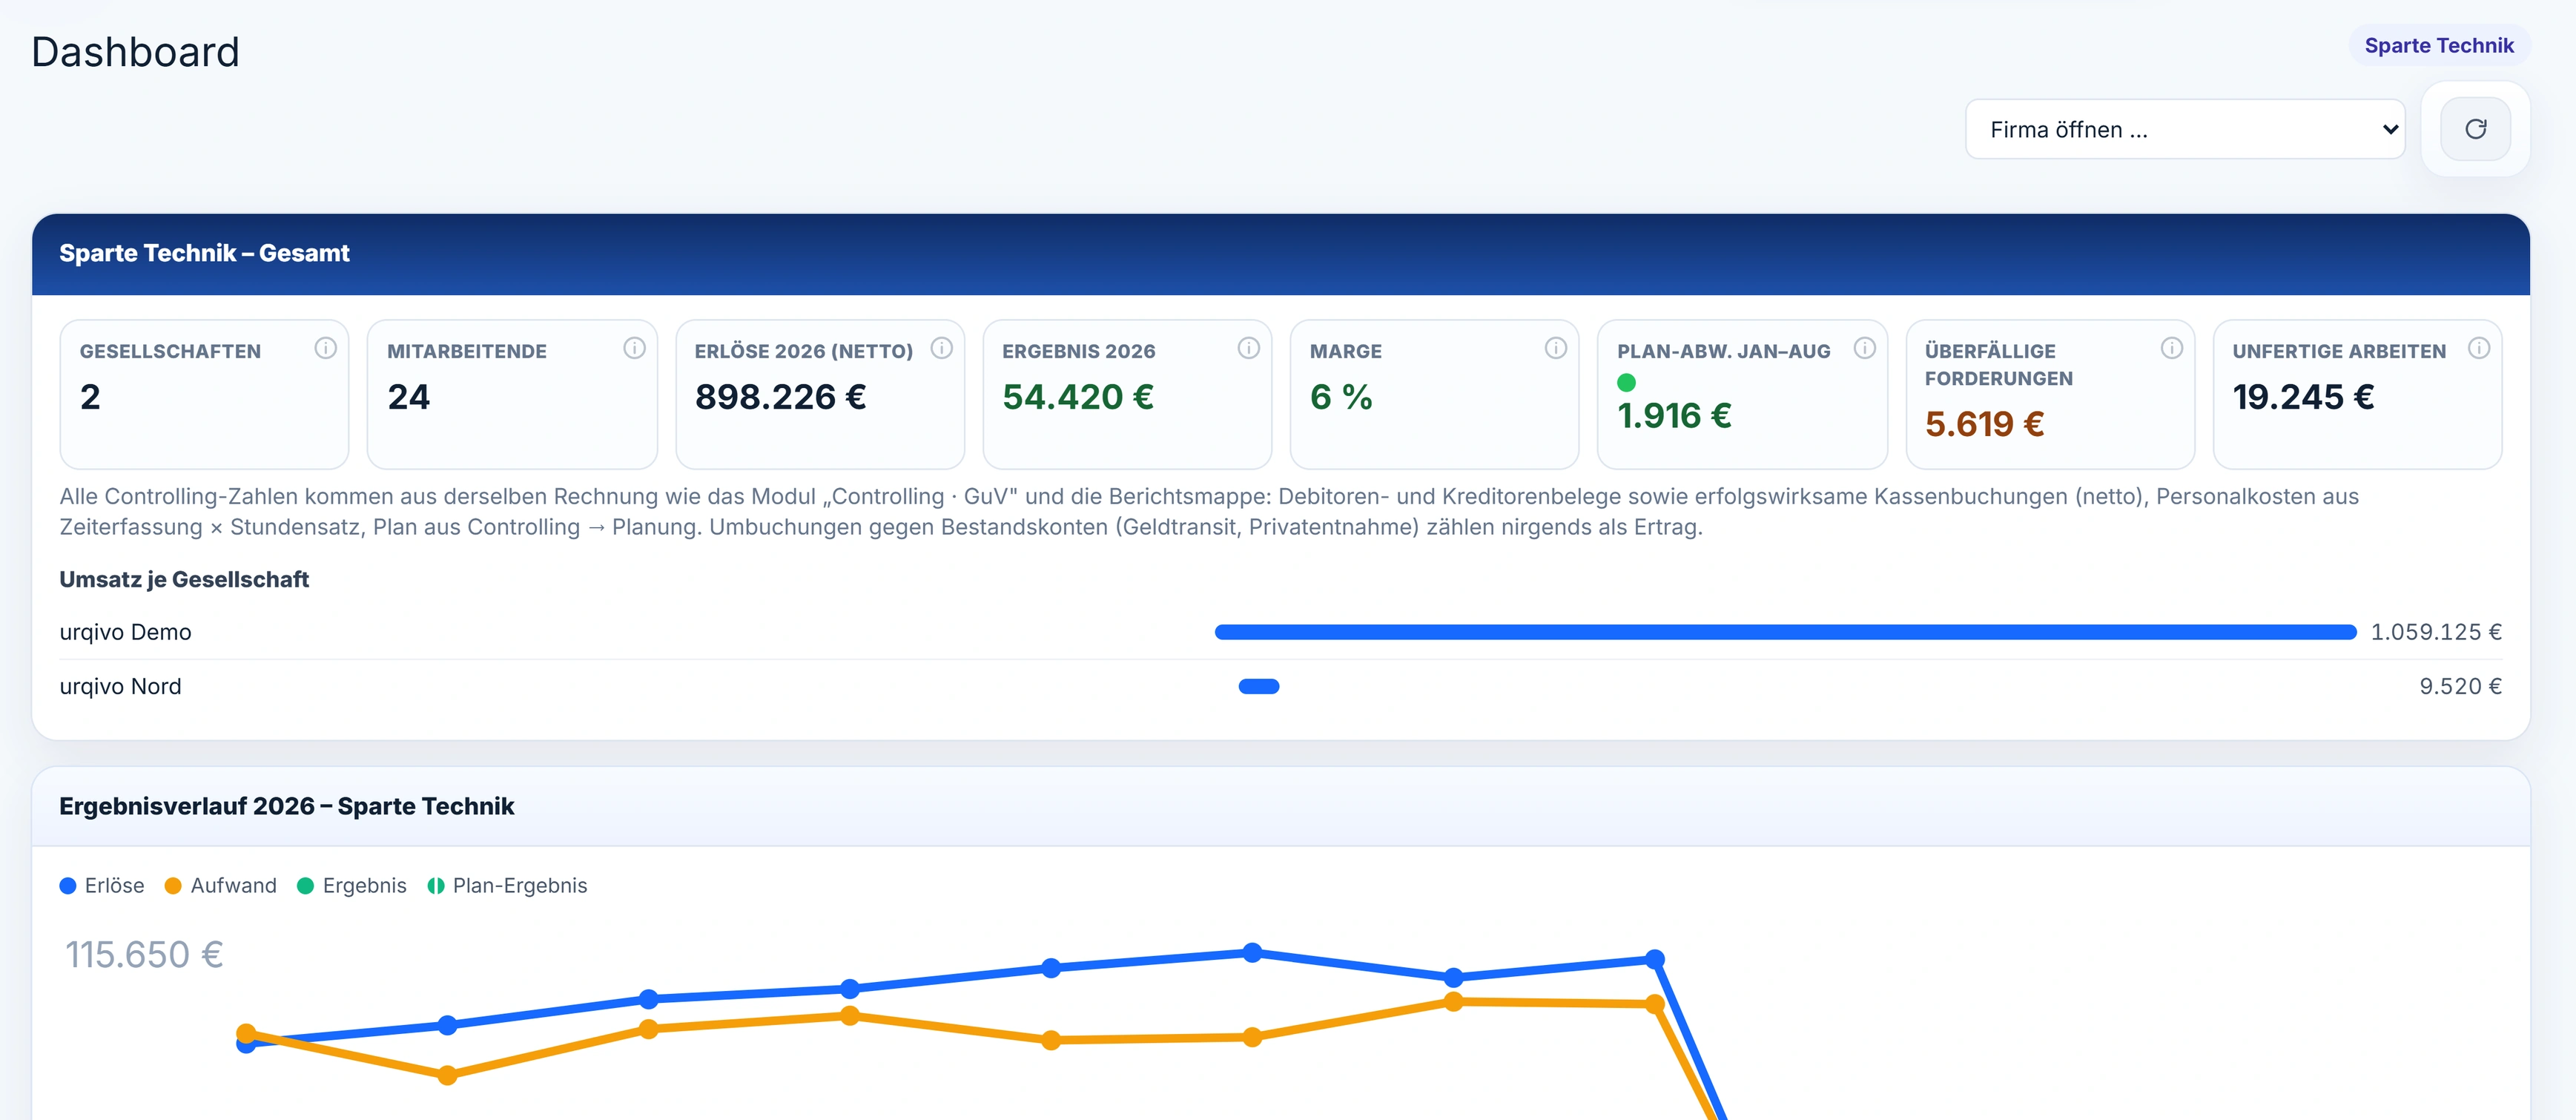Click the unfinished work value '19.245 €'
The image size is (2576, 1120).
click(x=2303, y=397)
